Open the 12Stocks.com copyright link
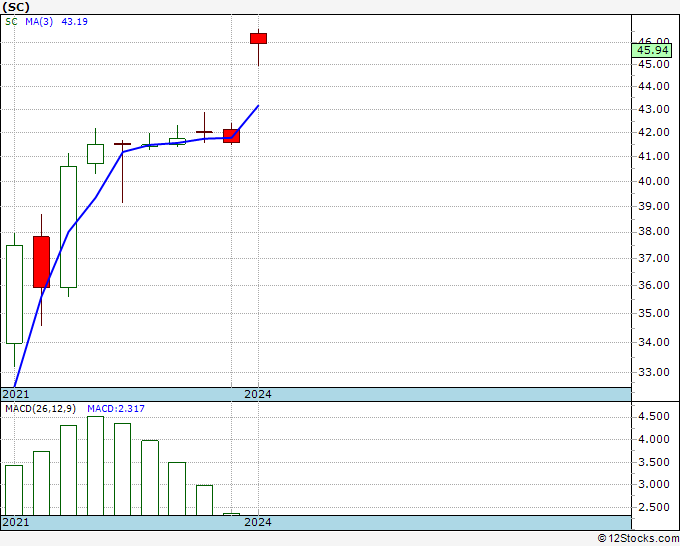The image size is (680, 546). pyautogui.click(x=638, y=539)
